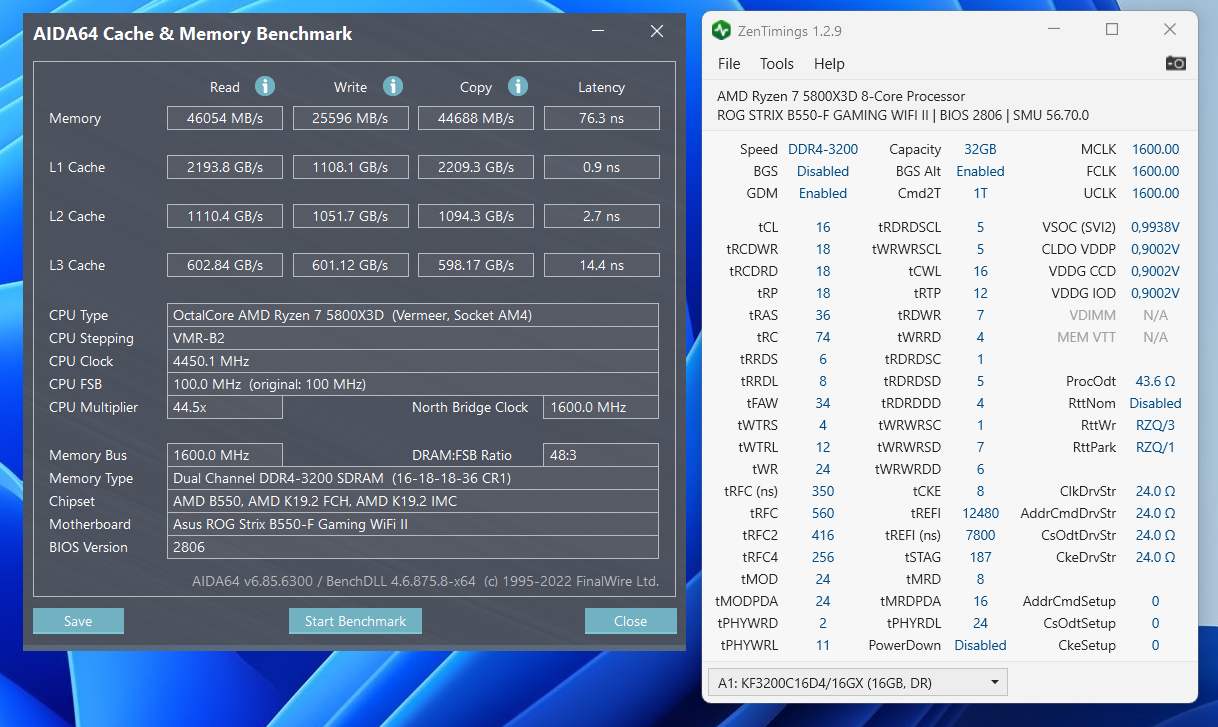1218x727 pixels.
Task: Click the Memory Type Dual Channel DDR4-3200 field
Action: [x=412, y=478]
